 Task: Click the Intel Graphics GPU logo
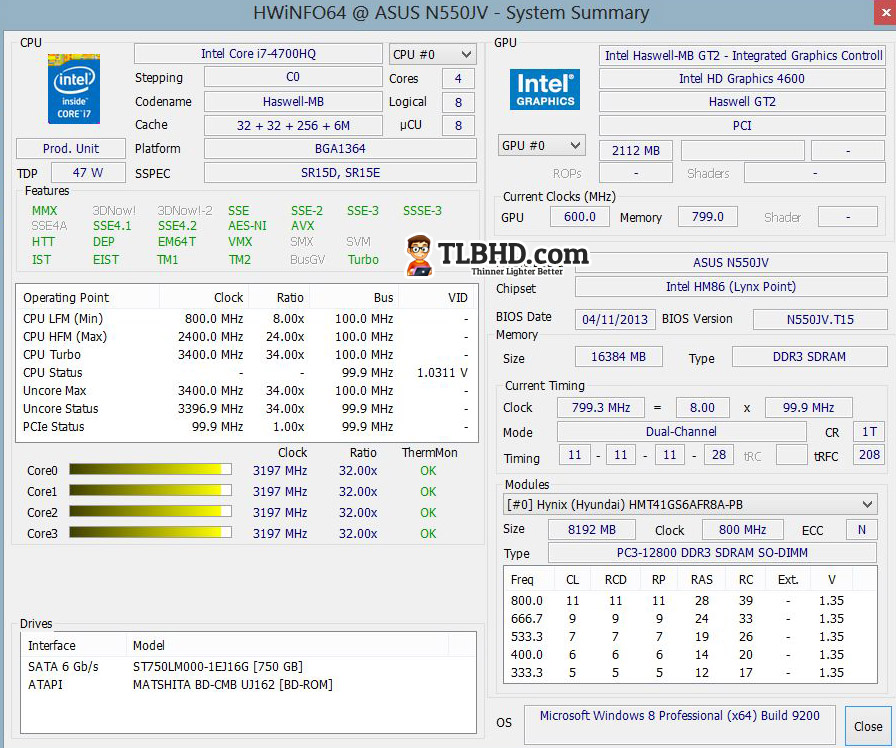(x=545, y=90)
